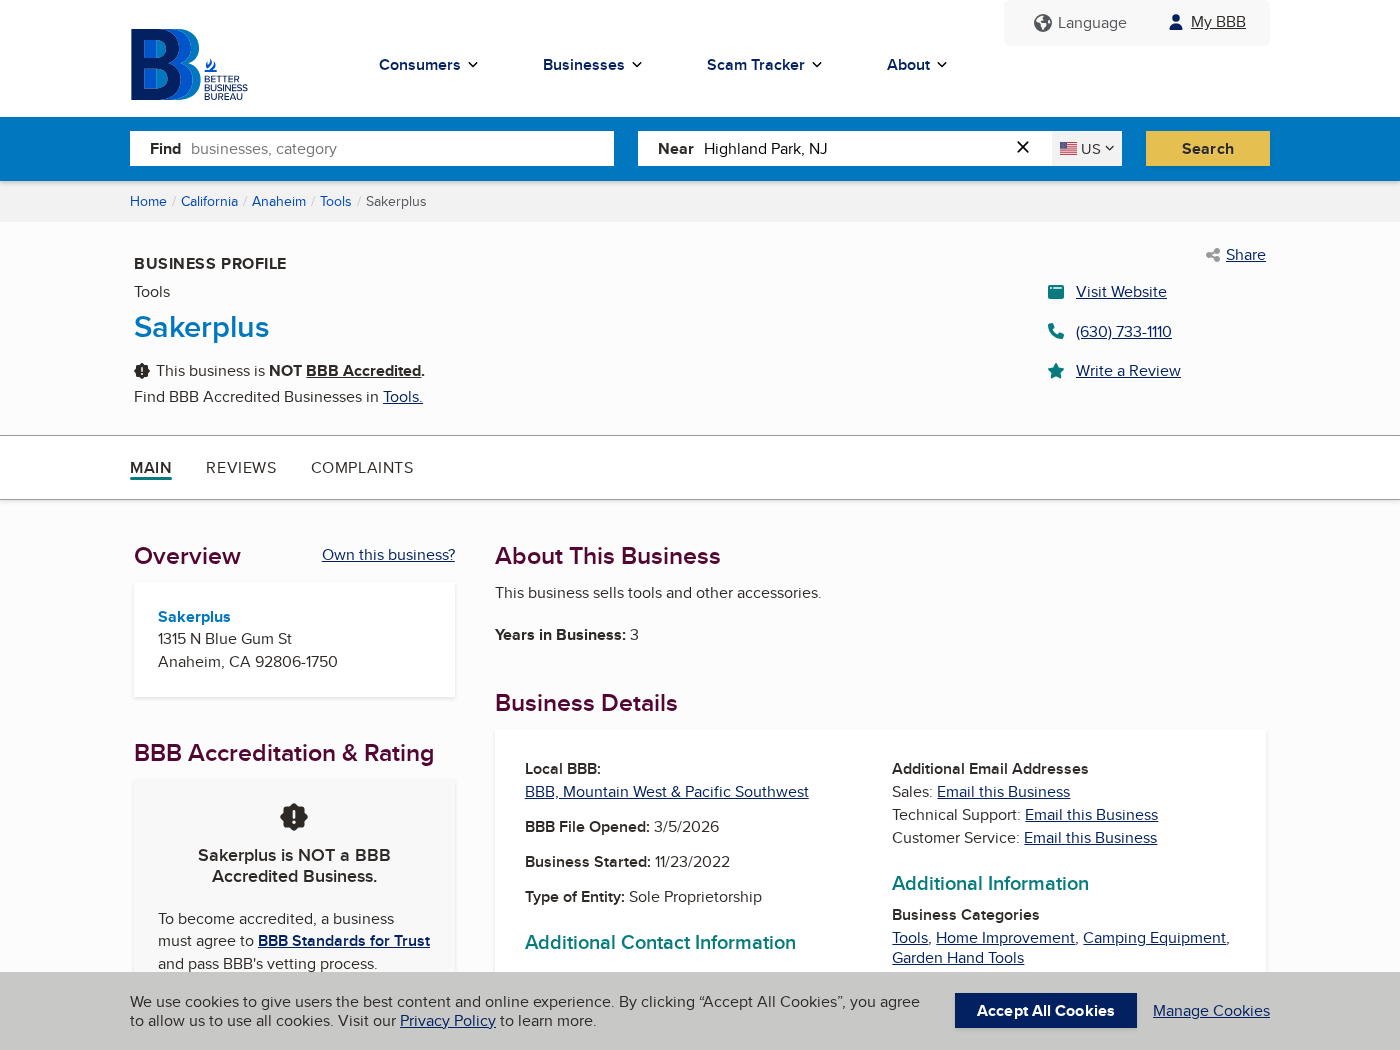Call the (630) 733-1110 phone link
This screenshot has height=1050, width=1400.
[1124, 332]
